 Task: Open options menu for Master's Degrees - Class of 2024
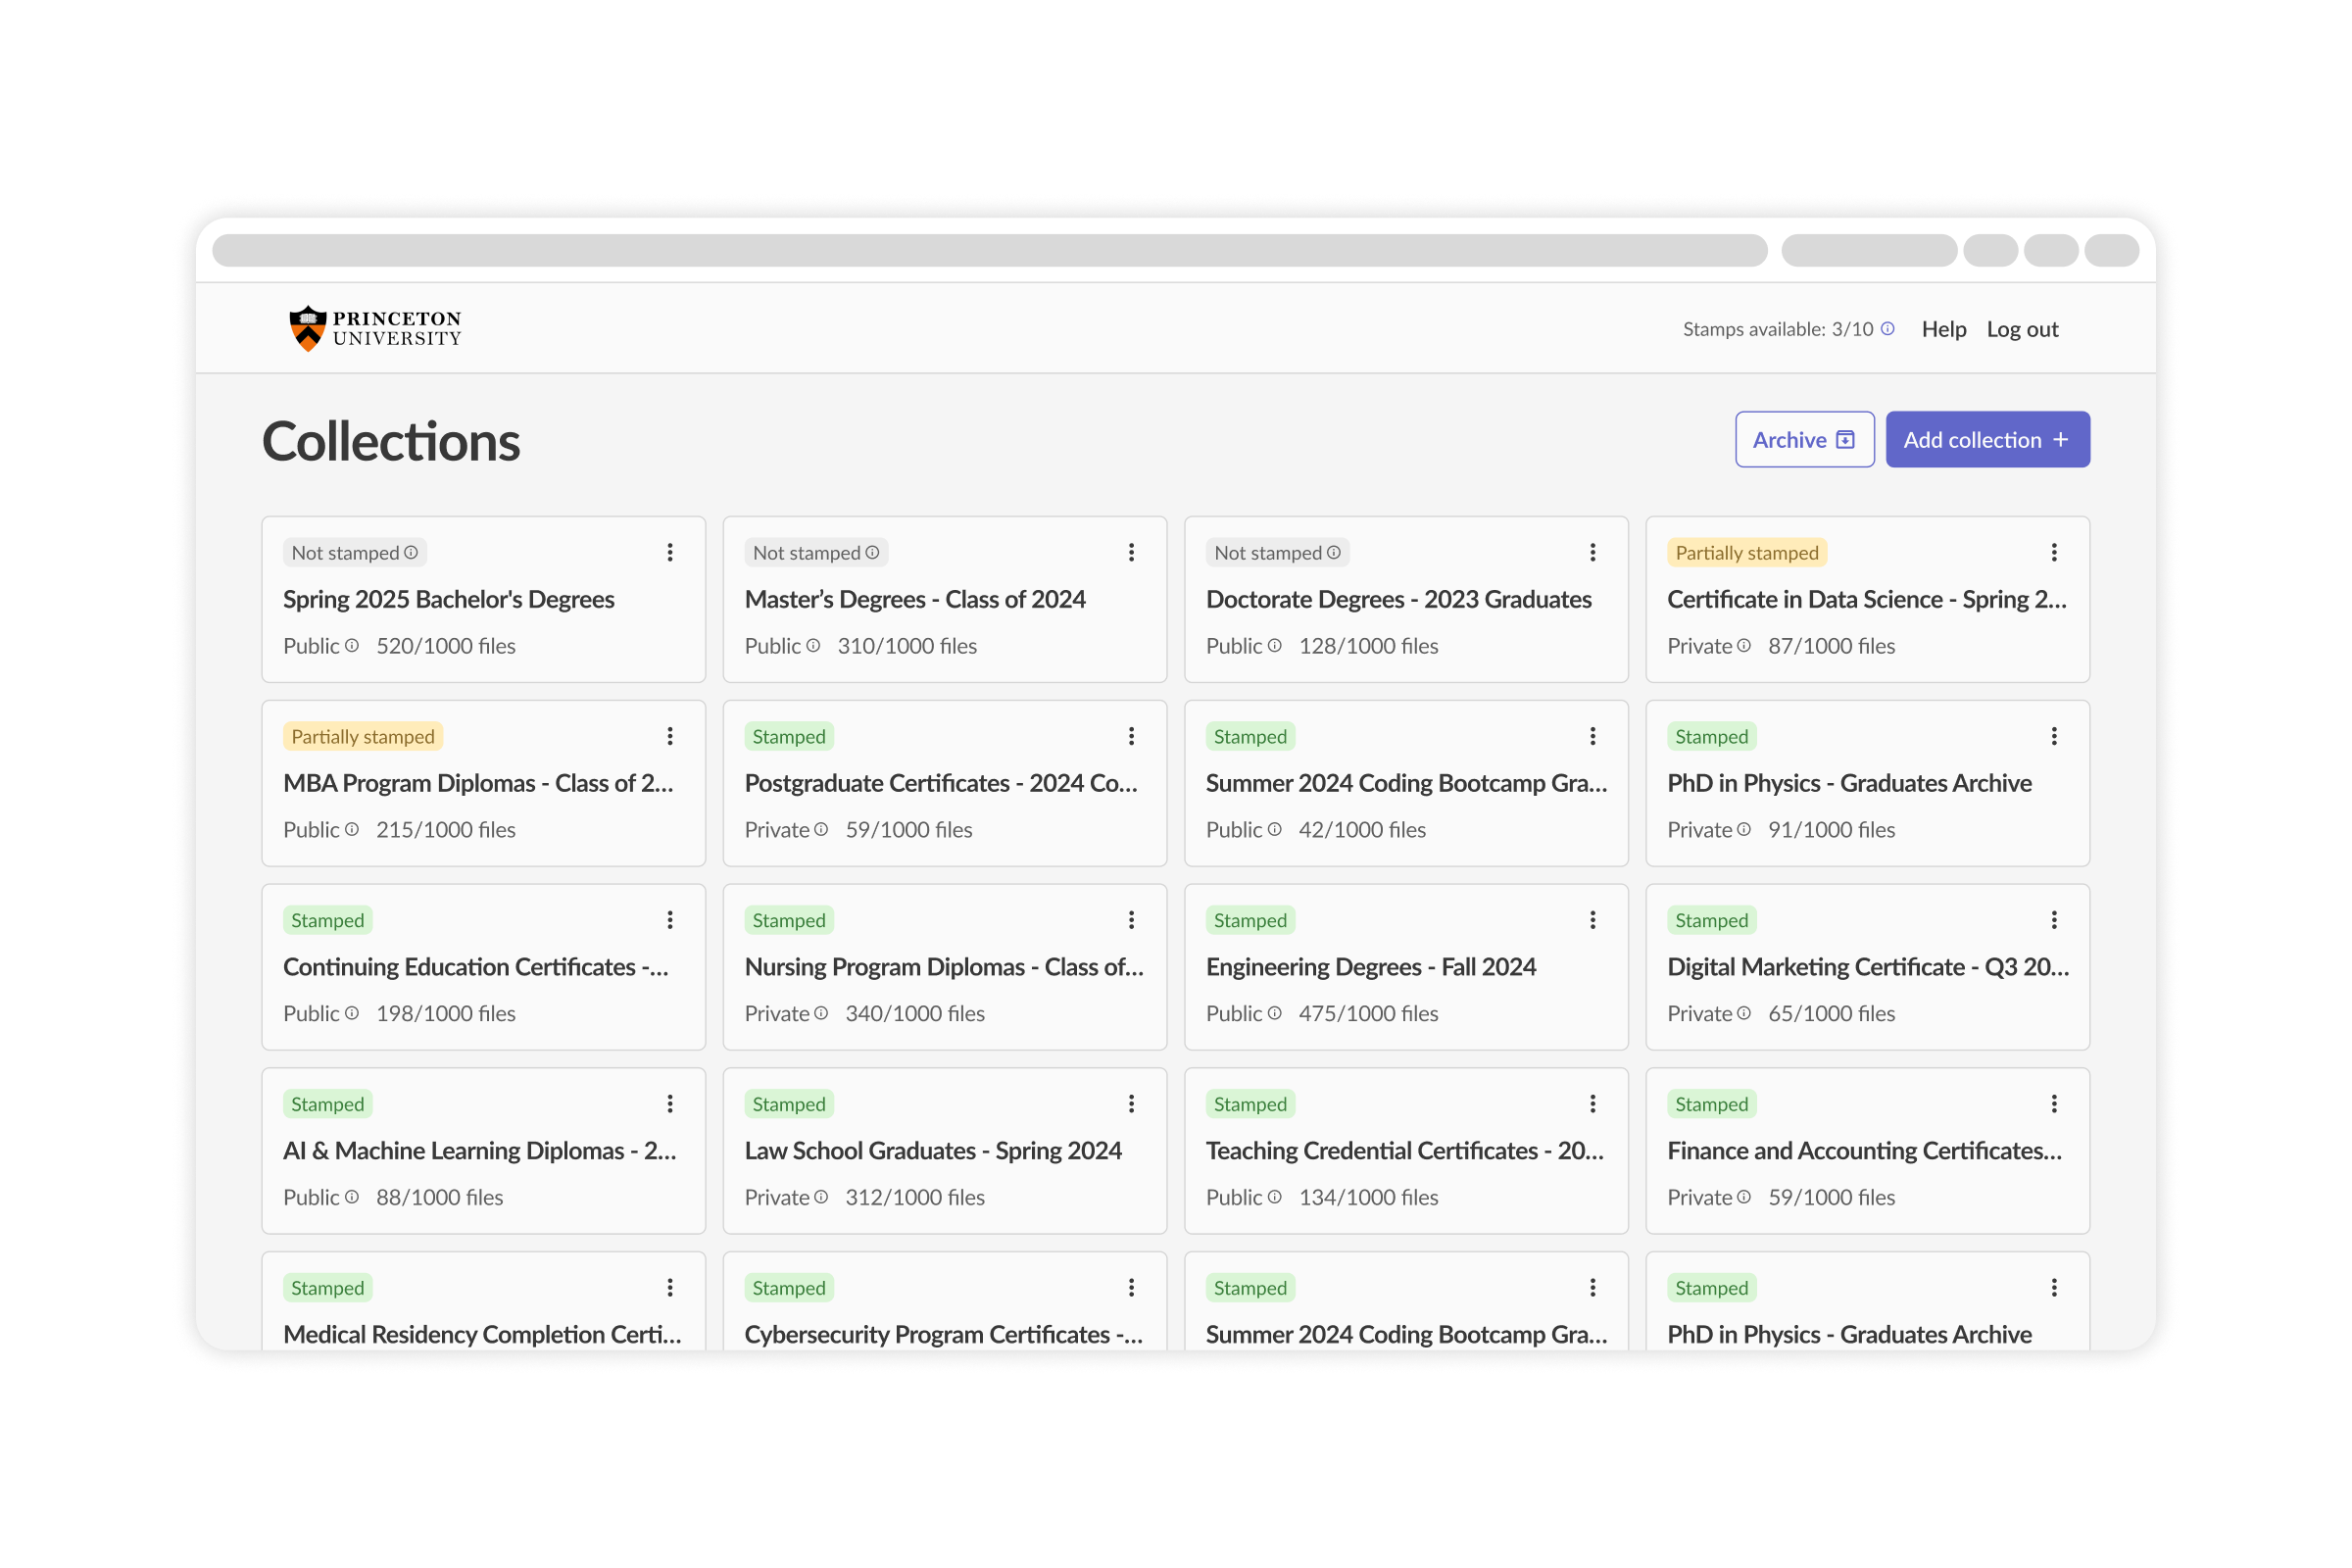click(1131, 553)
